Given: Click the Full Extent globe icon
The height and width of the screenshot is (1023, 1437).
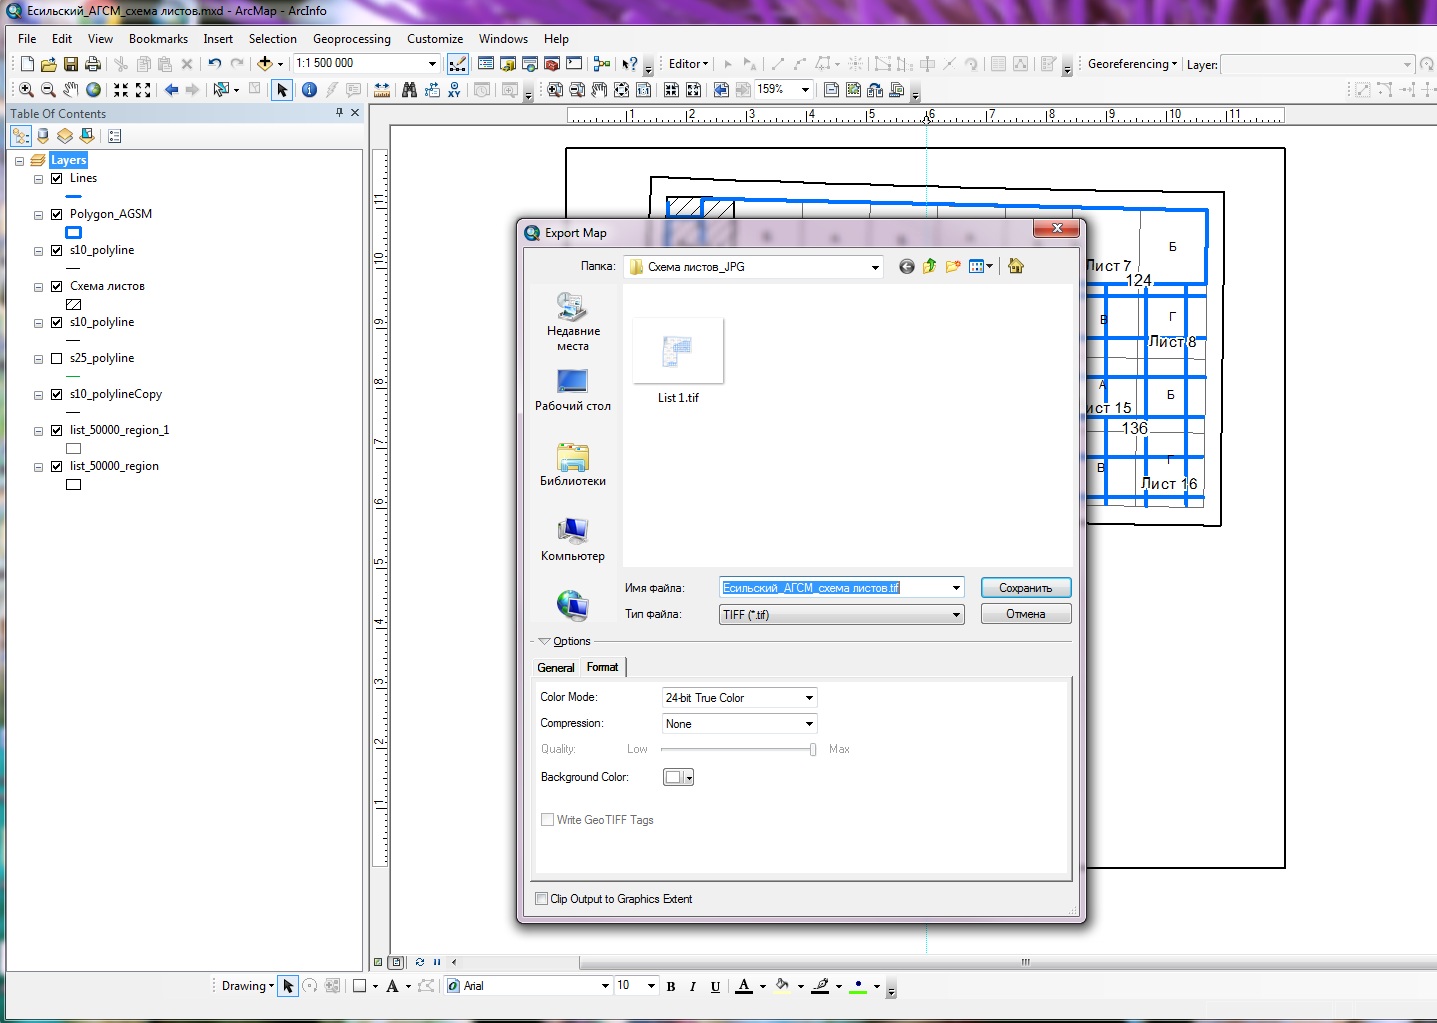Looking at the screenshot, I should [x=93, y=90].
